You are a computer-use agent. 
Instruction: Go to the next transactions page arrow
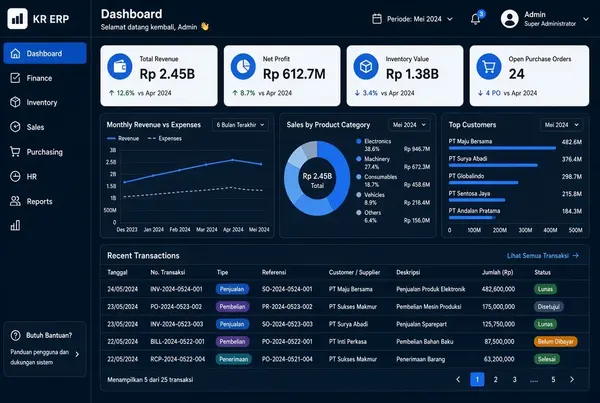click(x=572, y=380)
